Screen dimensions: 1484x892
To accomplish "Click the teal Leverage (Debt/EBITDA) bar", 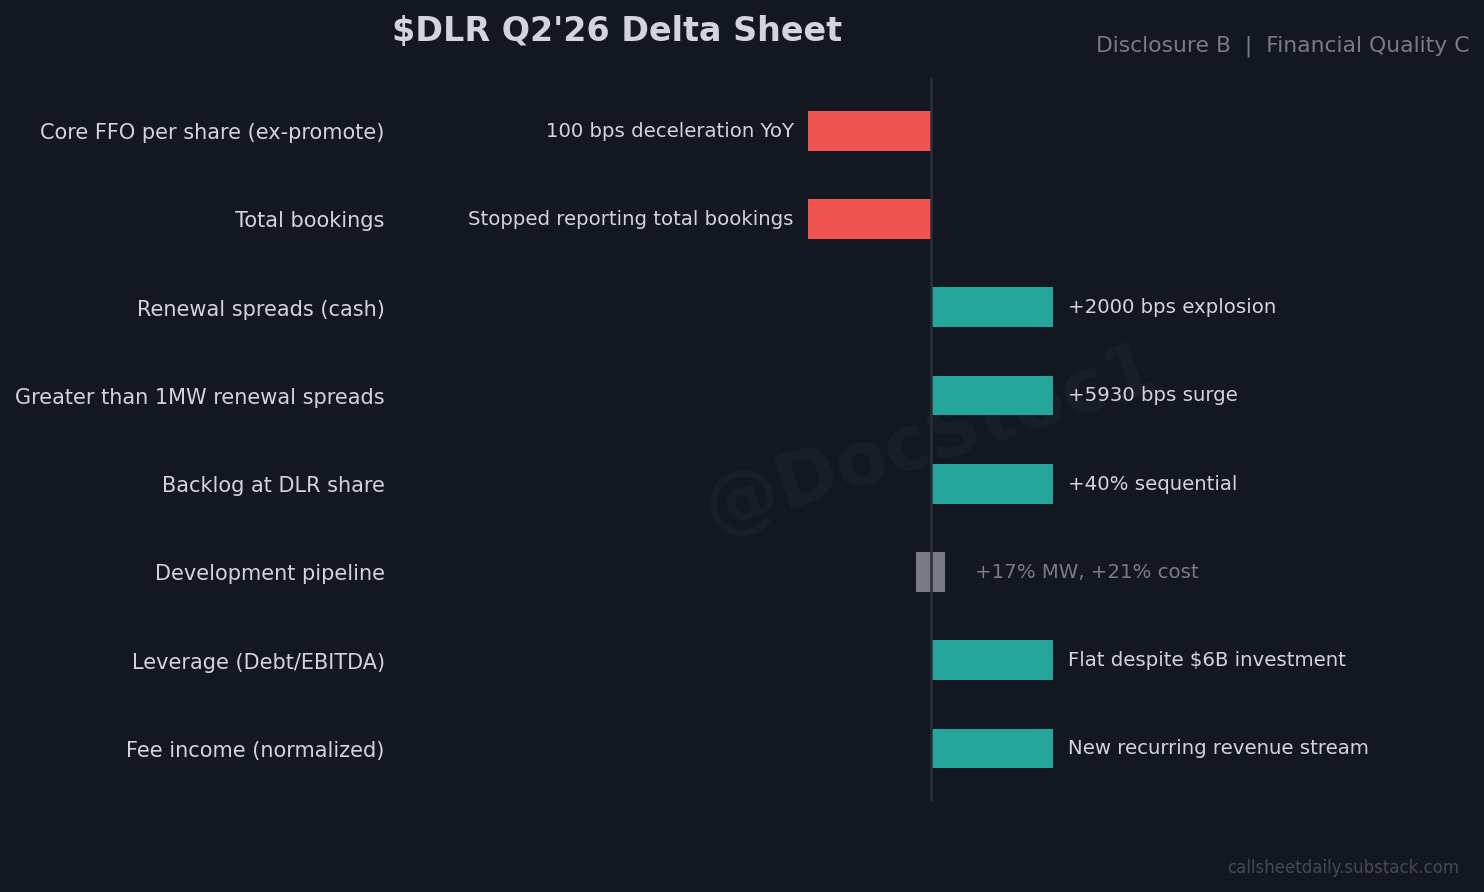I will [992, 660].
